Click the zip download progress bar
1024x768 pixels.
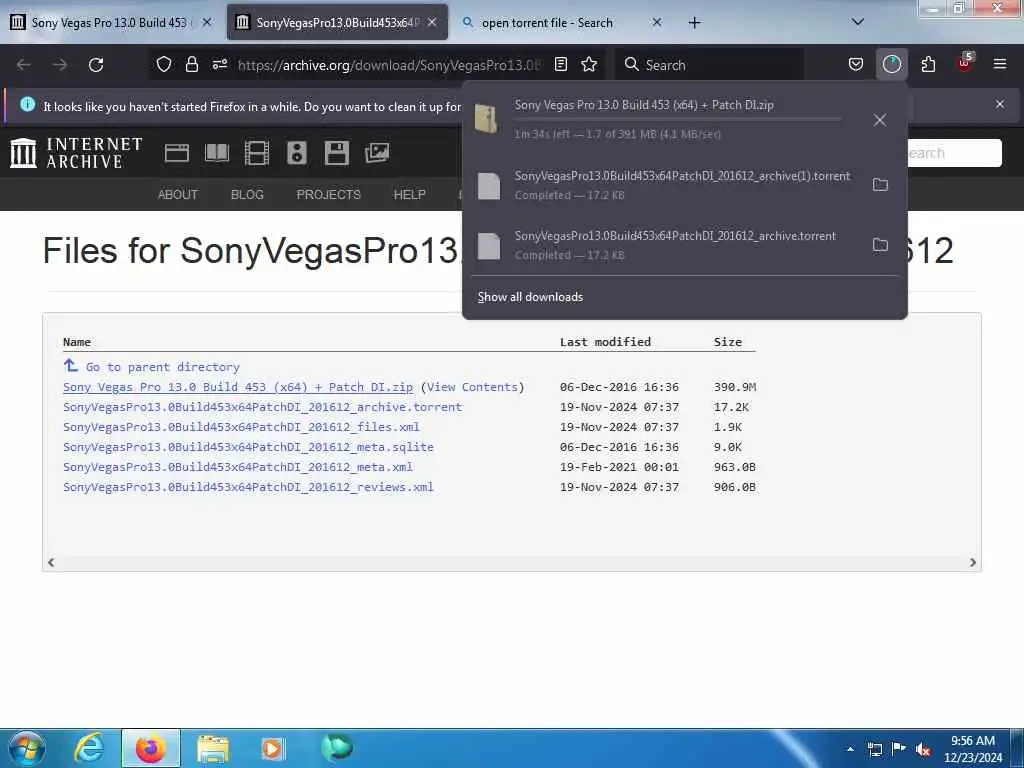(x=677, y=120)
